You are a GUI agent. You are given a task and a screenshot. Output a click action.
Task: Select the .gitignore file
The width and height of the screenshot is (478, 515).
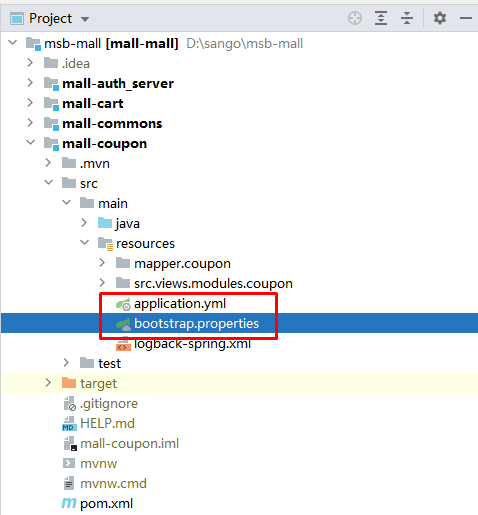pyautogui.click(x=109, y=404)
